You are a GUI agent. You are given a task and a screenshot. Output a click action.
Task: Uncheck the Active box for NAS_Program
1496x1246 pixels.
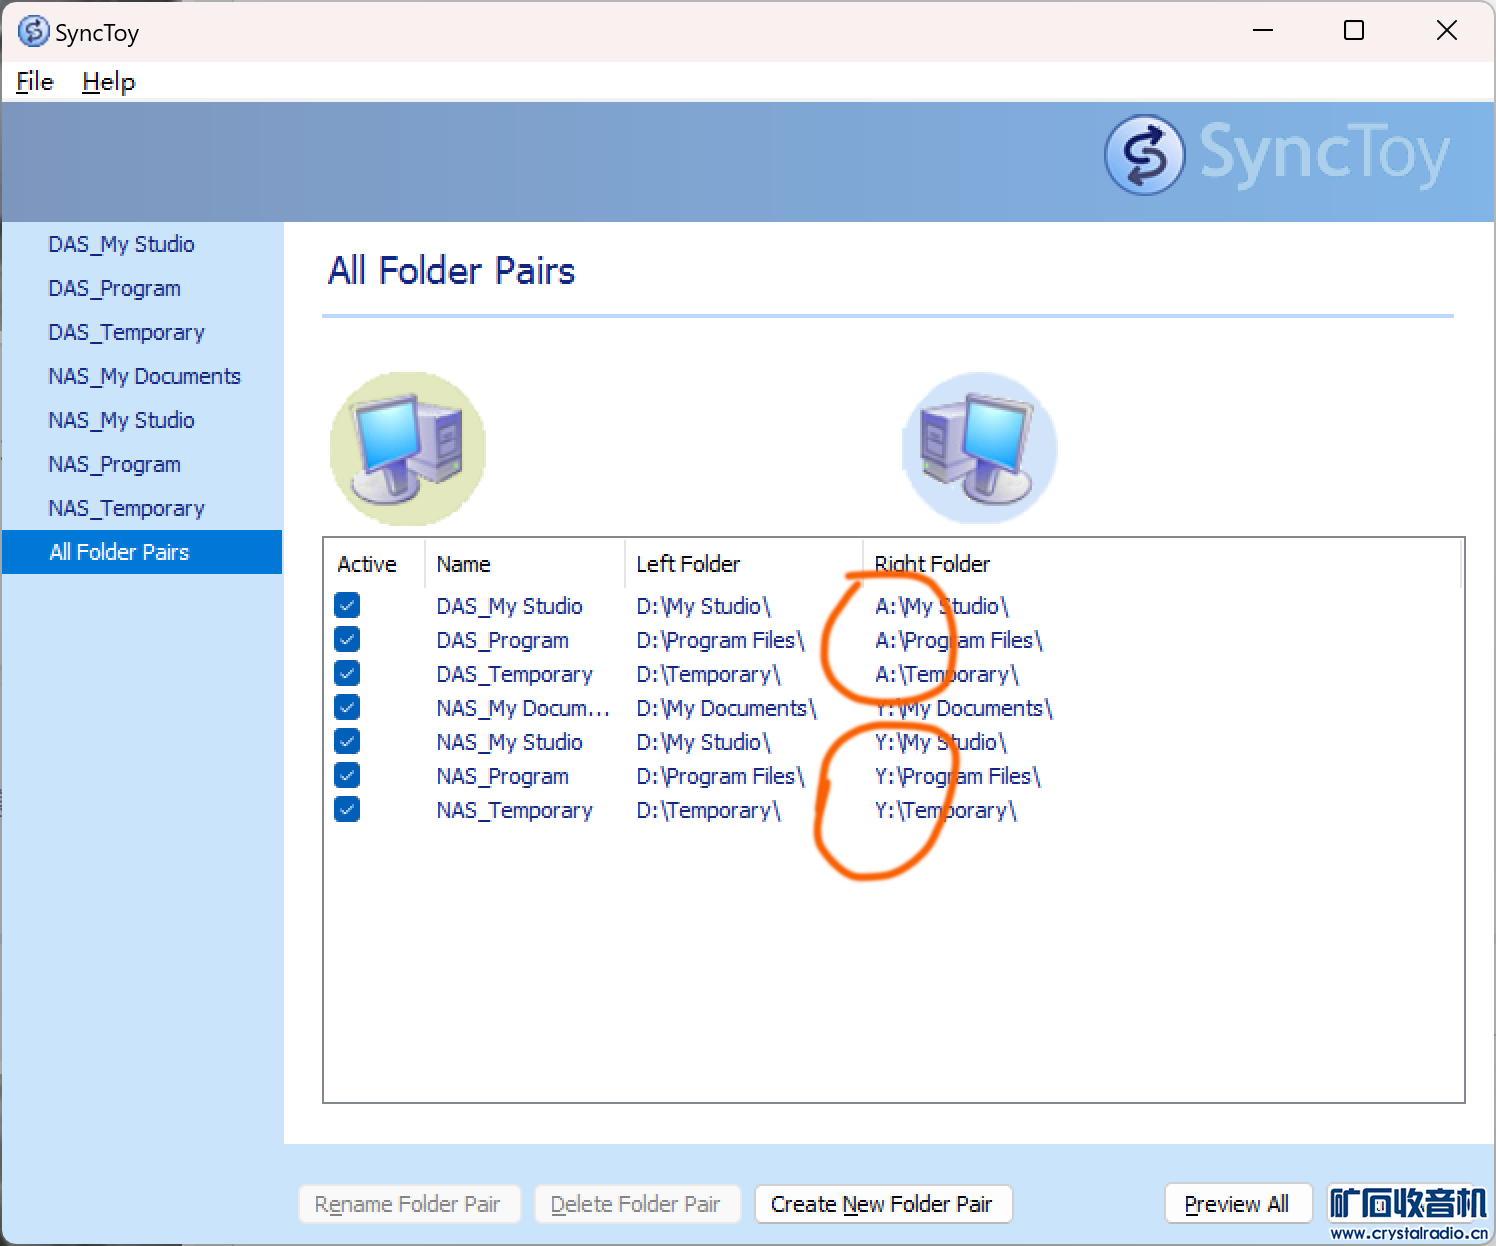point(347,775)
